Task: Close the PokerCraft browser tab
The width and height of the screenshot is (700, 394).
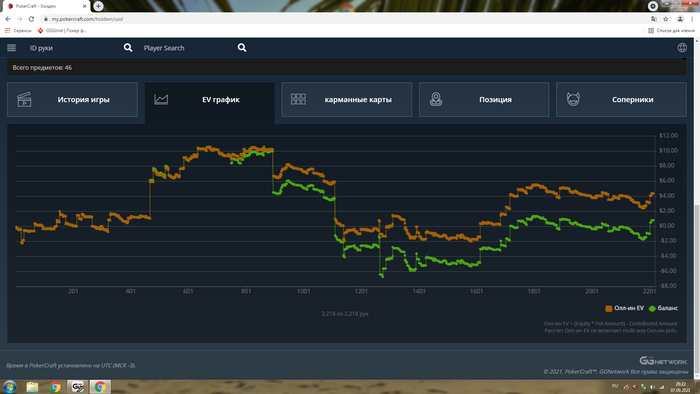Action: (84, 6)
